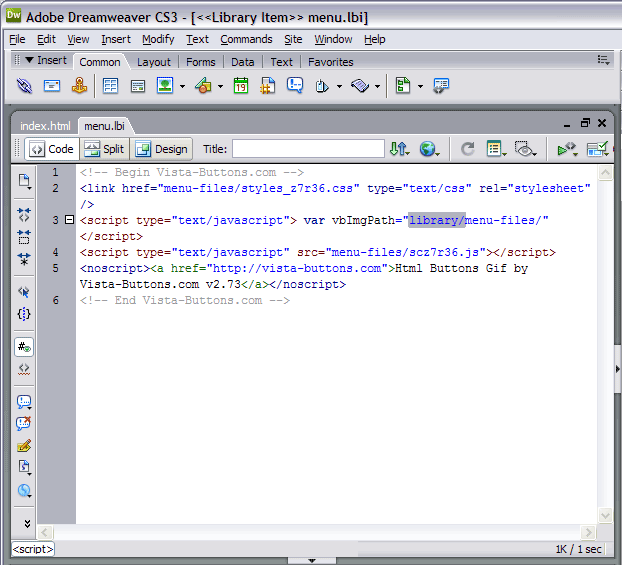The width and height of the screenshot is (622, 565).
Task: Open the Data insert tab
Action: (x=242, y=62)
